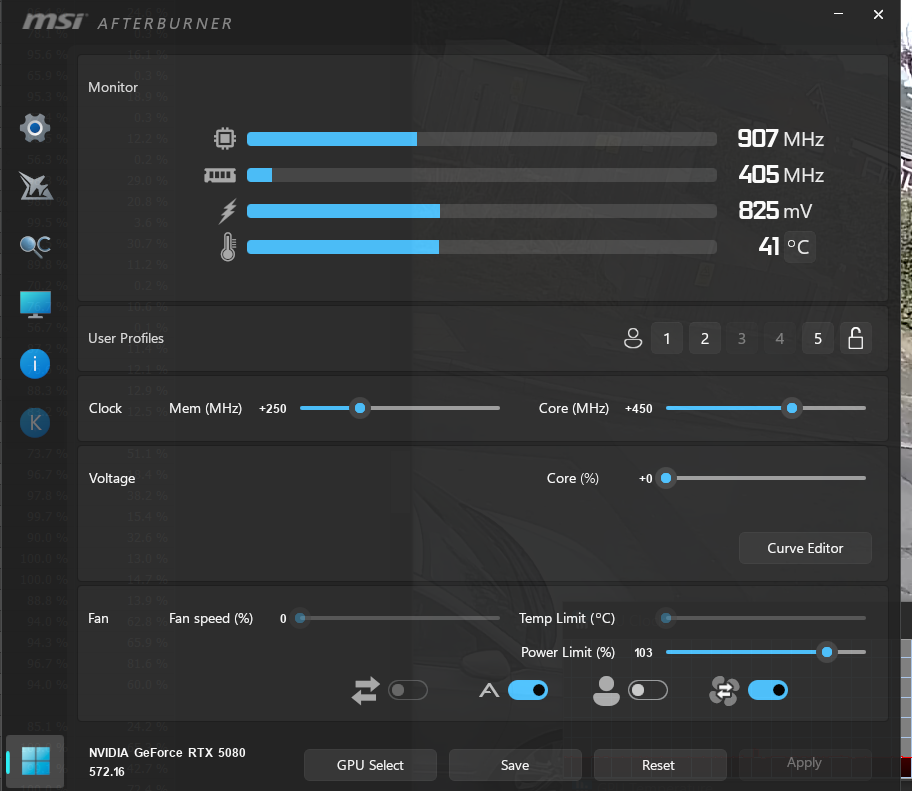The width and height of the screenshot is (912, 791).
Task: Launch OC Scanner magnifier icon in sidebar
Action: [x=35, y=246]
